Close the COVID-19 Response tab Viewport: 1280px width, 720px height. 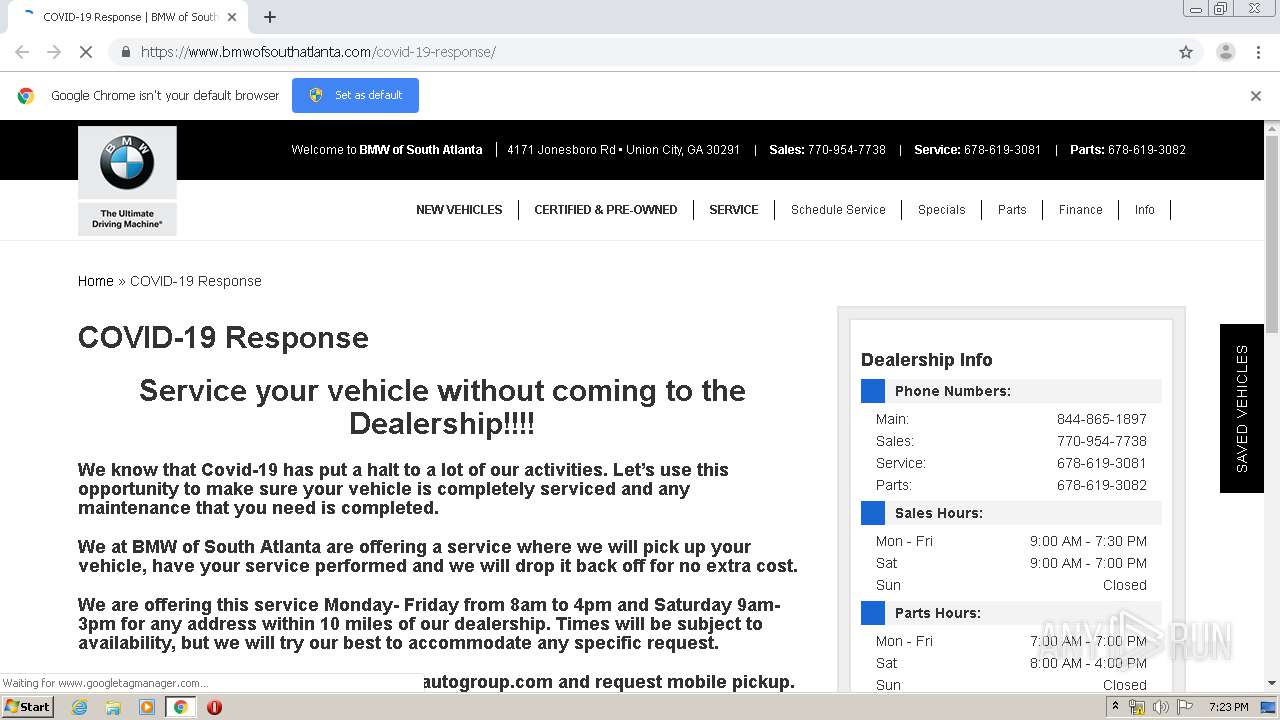click(x=232, y=17)
